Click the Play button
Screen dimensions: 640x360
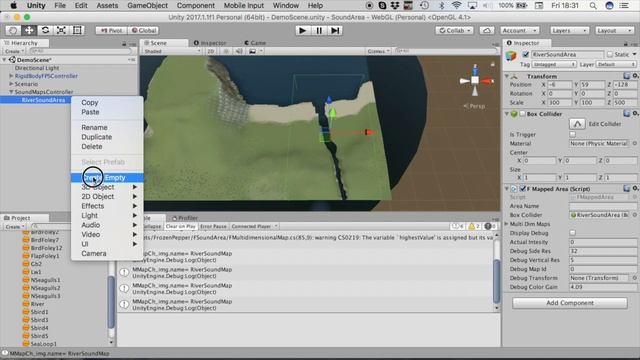302,31
